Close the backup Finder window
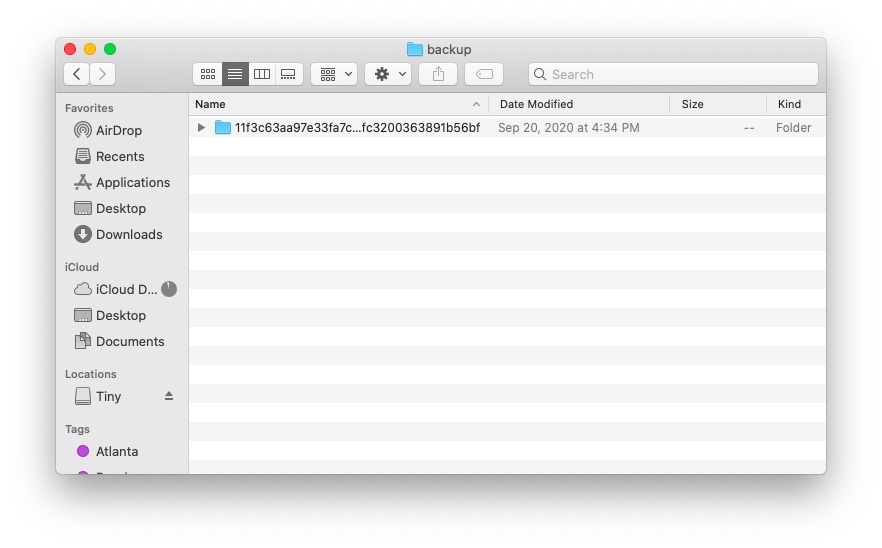The height and width of the screenshot is (548, 882). pyautogui.click(x=70, y=49)
